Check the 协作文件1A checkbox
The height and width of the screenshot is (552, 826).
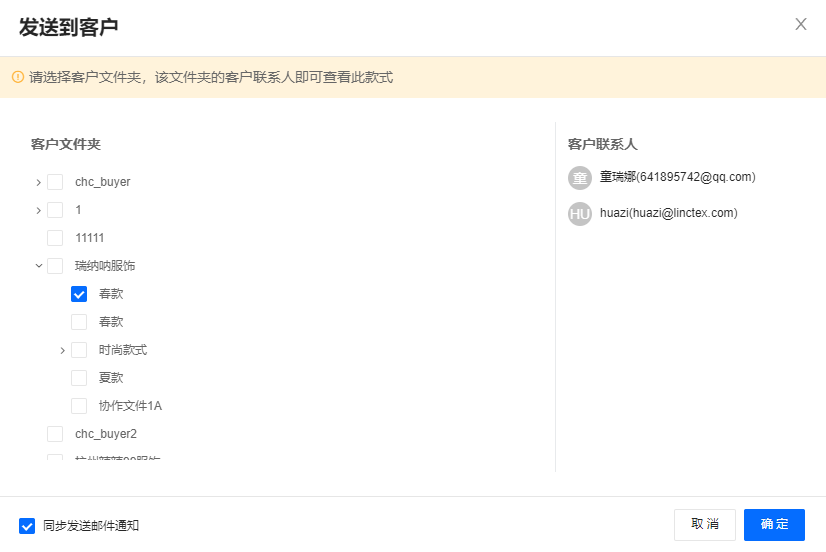pyautogui.click(x=79, y=406)
